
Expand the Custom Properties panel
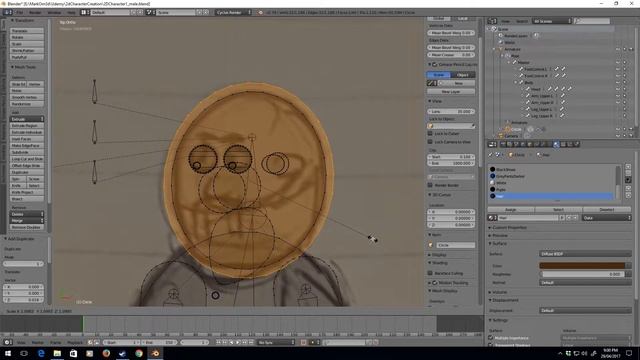click(x=509, y=228)
